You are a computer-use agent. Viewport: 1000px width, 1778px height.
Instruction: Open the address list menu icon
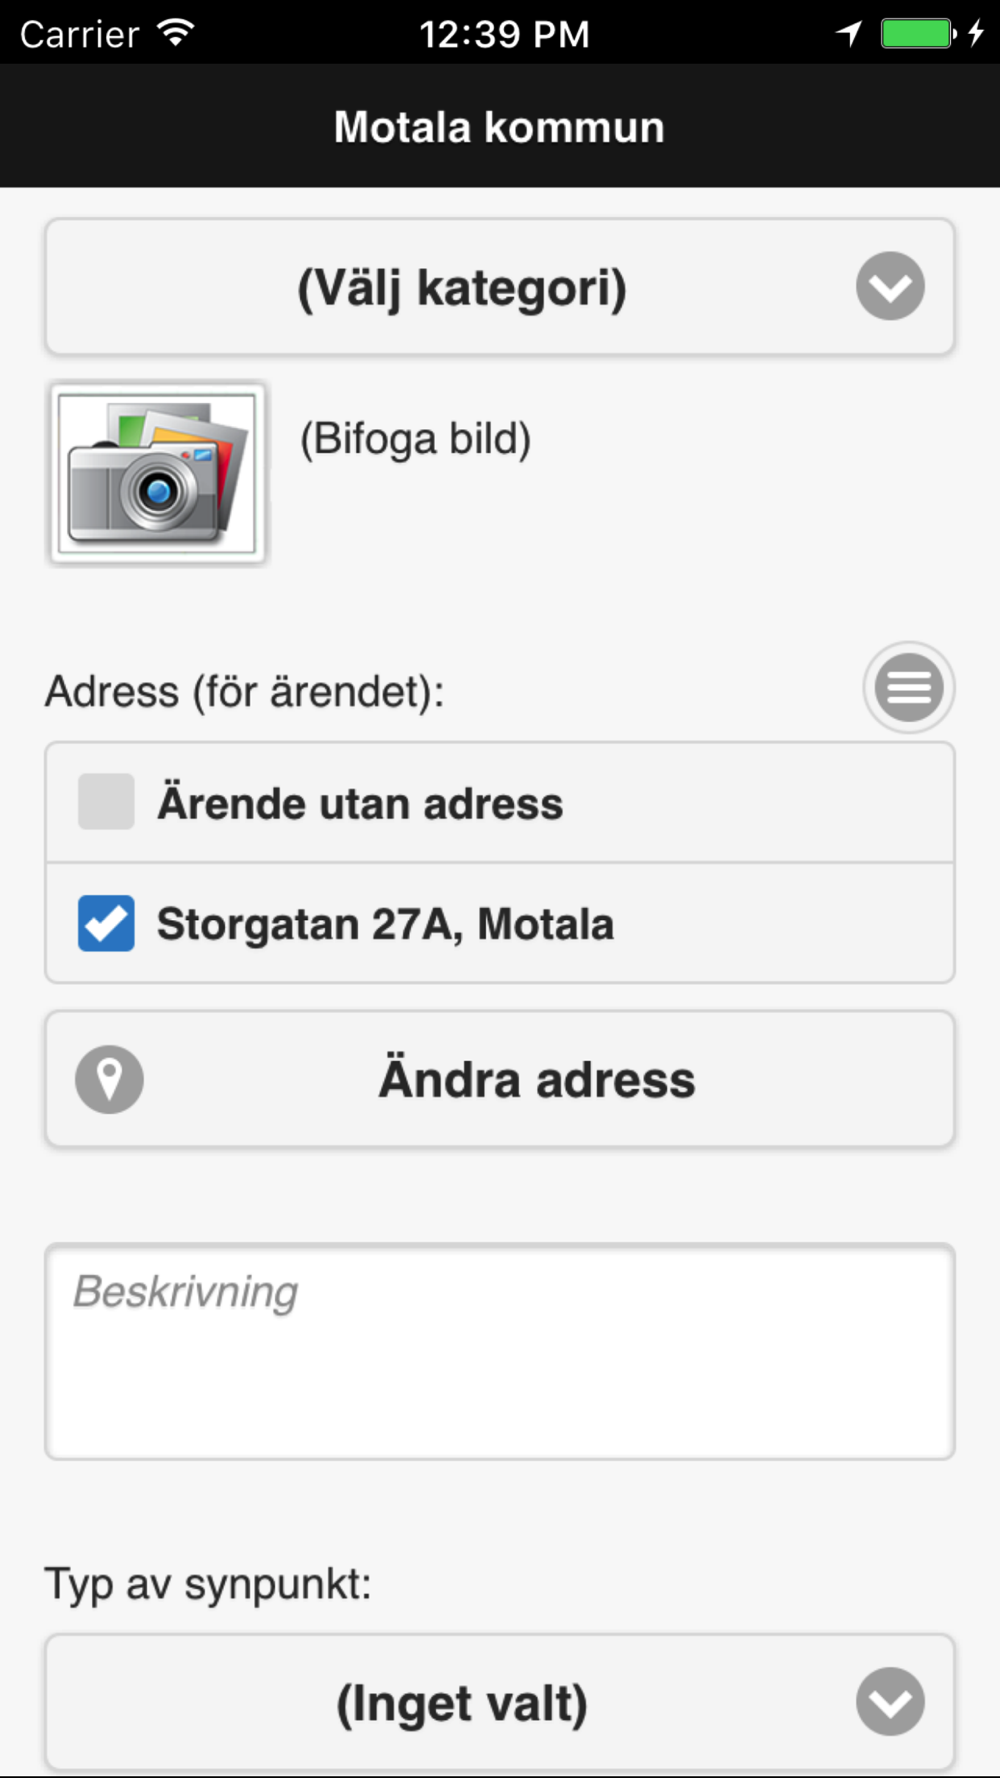tap(909, 687)
